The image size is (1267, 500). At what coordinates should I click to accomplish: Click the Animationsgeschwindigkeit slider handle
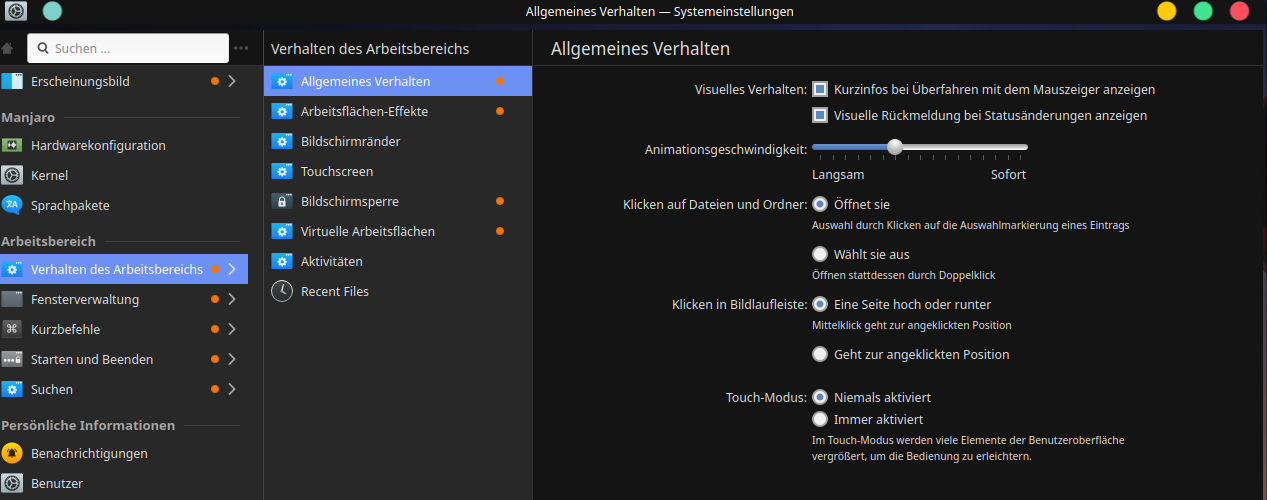895,147
